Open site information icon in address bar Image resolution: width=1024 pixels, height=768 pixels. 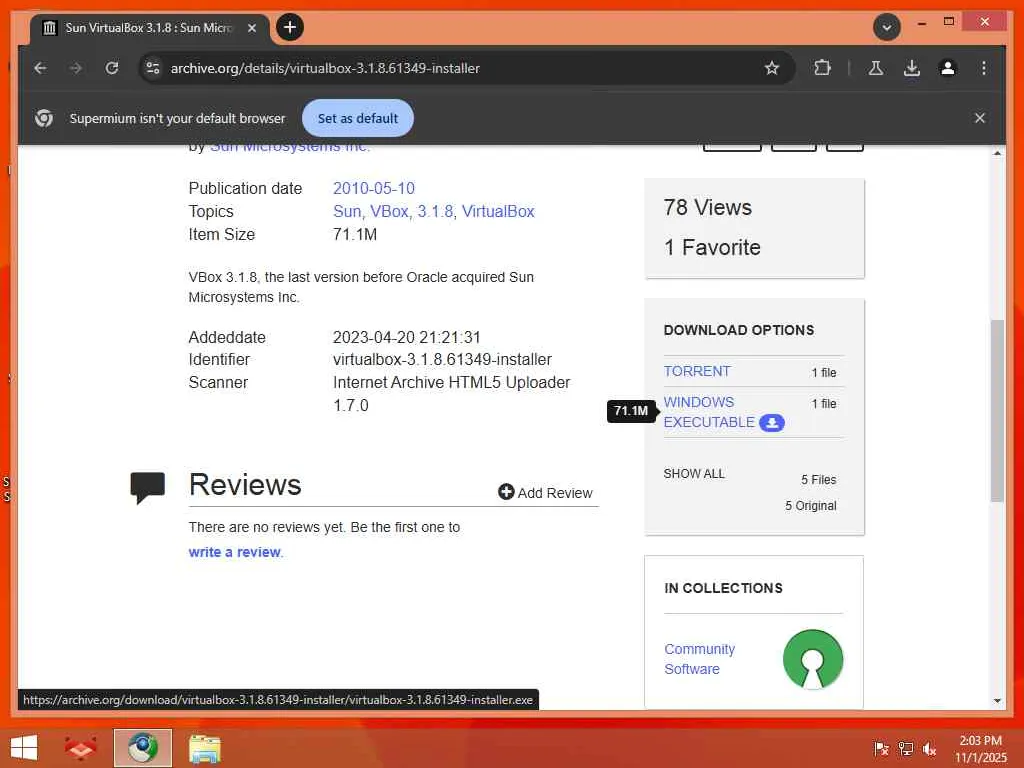pos(153,68)
